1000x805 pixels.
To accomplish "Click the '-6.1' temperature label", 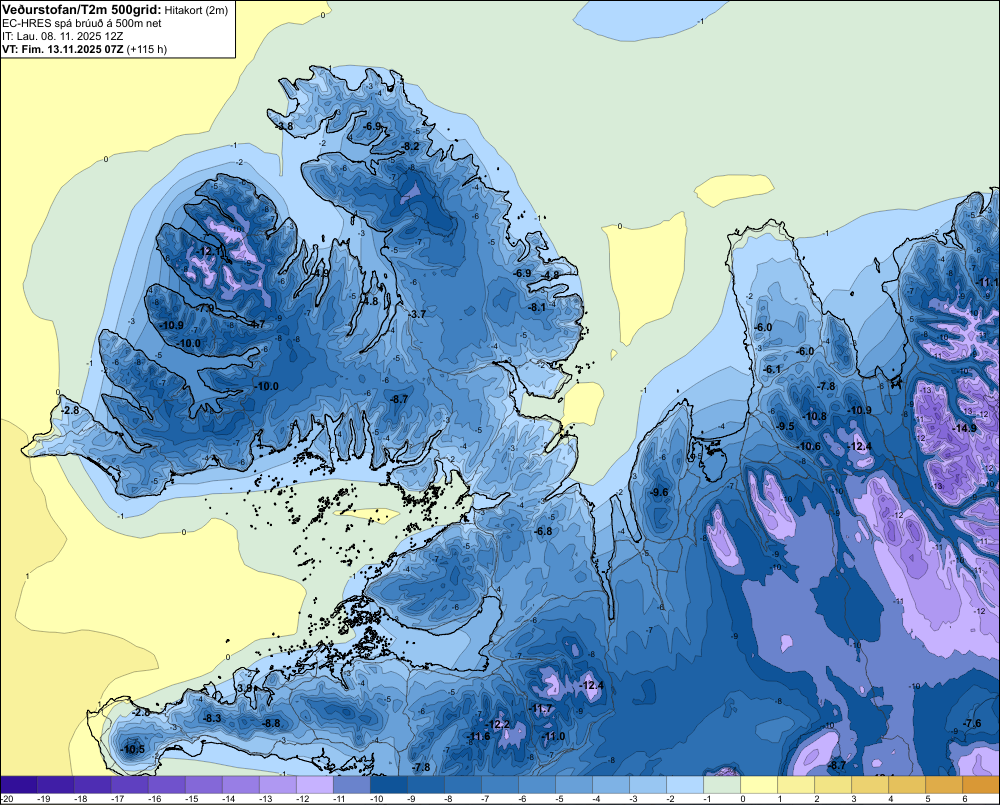I will click(772, 370).
